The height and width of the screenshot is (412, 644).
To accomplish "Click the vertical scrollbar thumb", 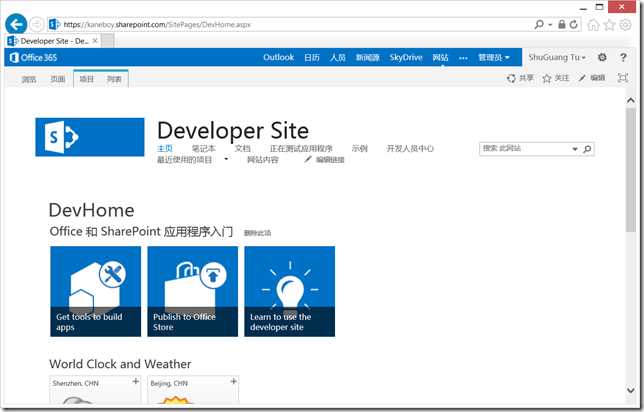I will pos(631,170).
